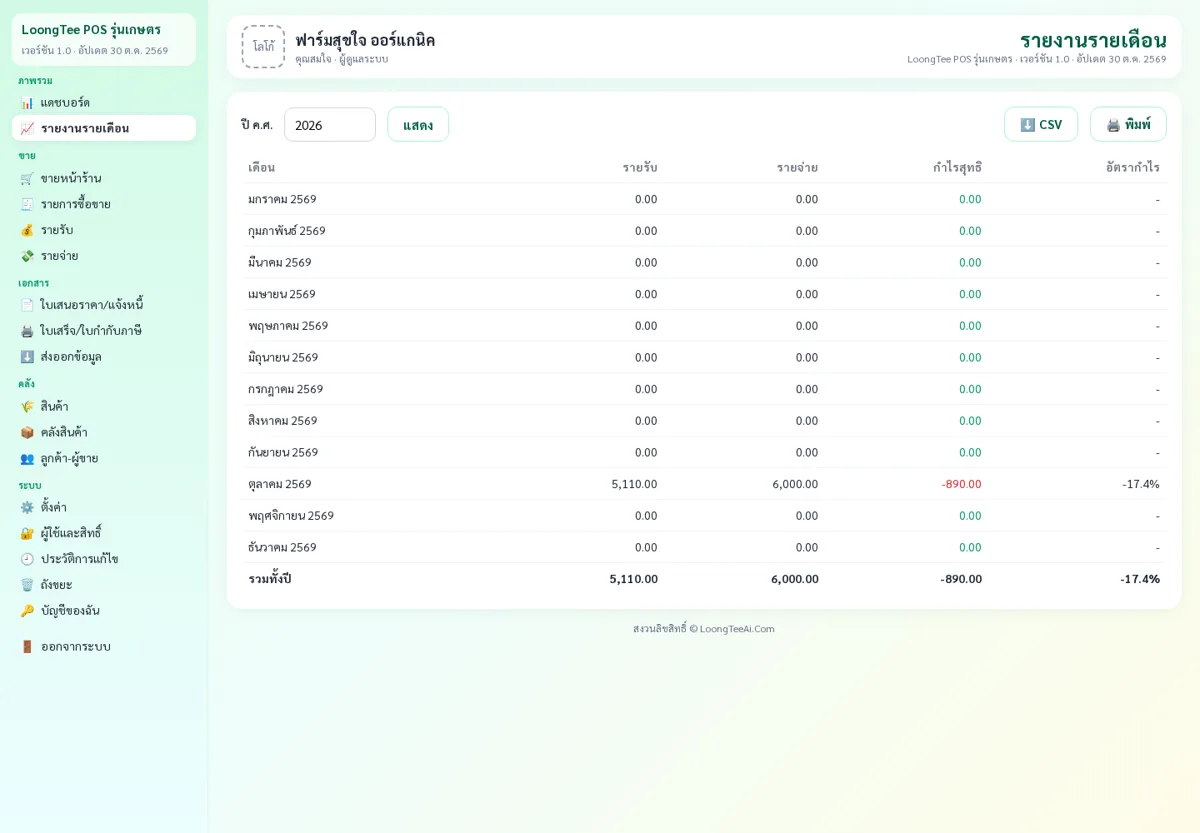This screenshot has width=1200, height=833.
Task: Select the กุมภาพันธ์ 2569 row label
Action: click(287, 231)
